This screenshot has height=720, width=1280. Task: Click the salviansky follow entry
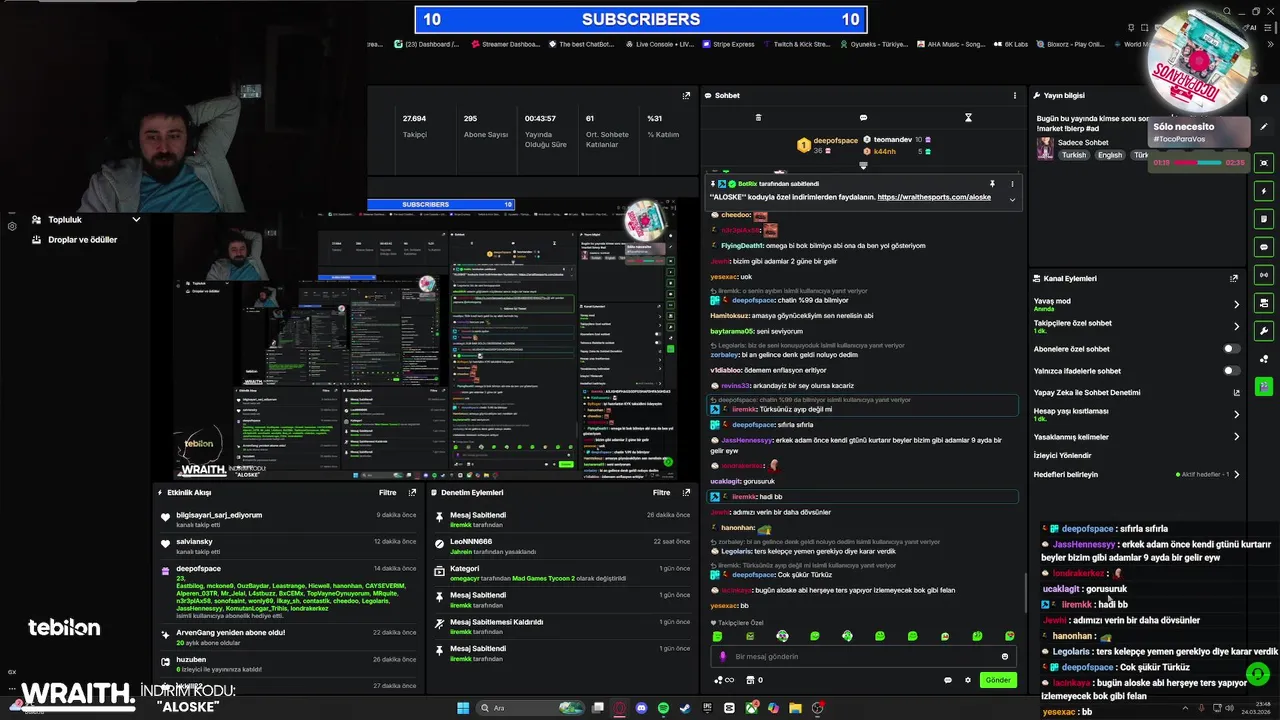288,546
